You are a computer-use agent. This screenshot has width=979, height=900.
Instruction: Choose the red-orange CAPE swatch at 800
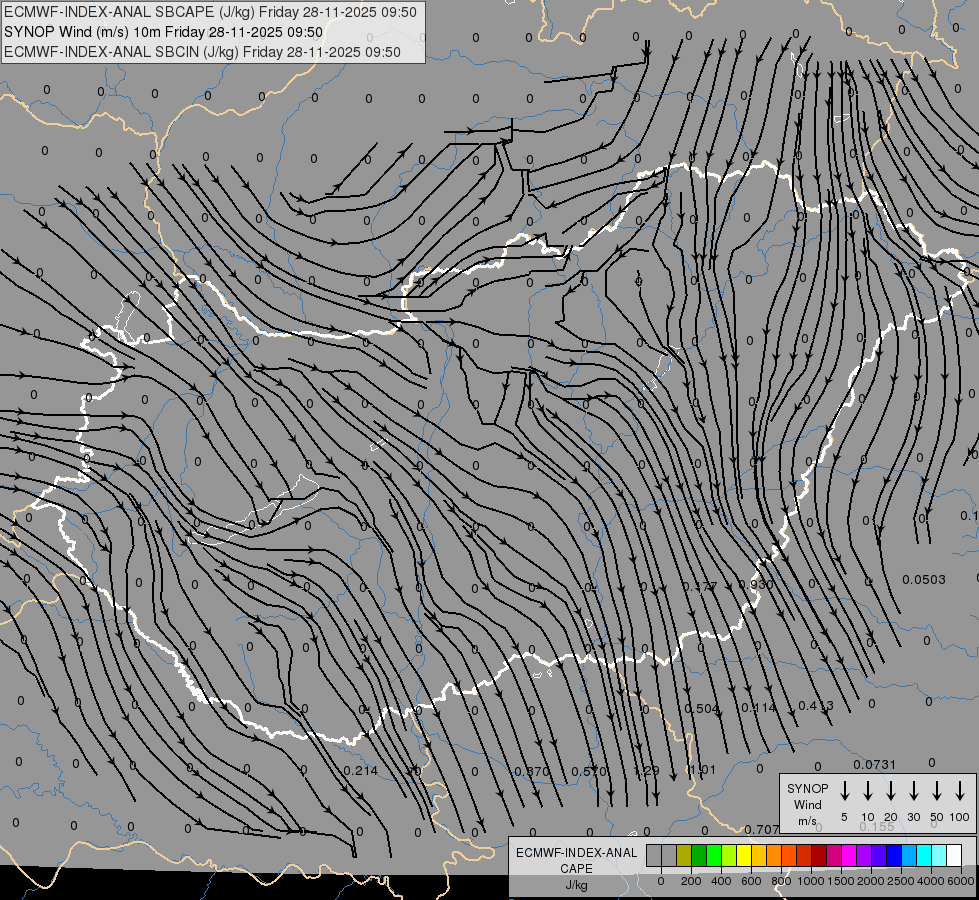789,856
